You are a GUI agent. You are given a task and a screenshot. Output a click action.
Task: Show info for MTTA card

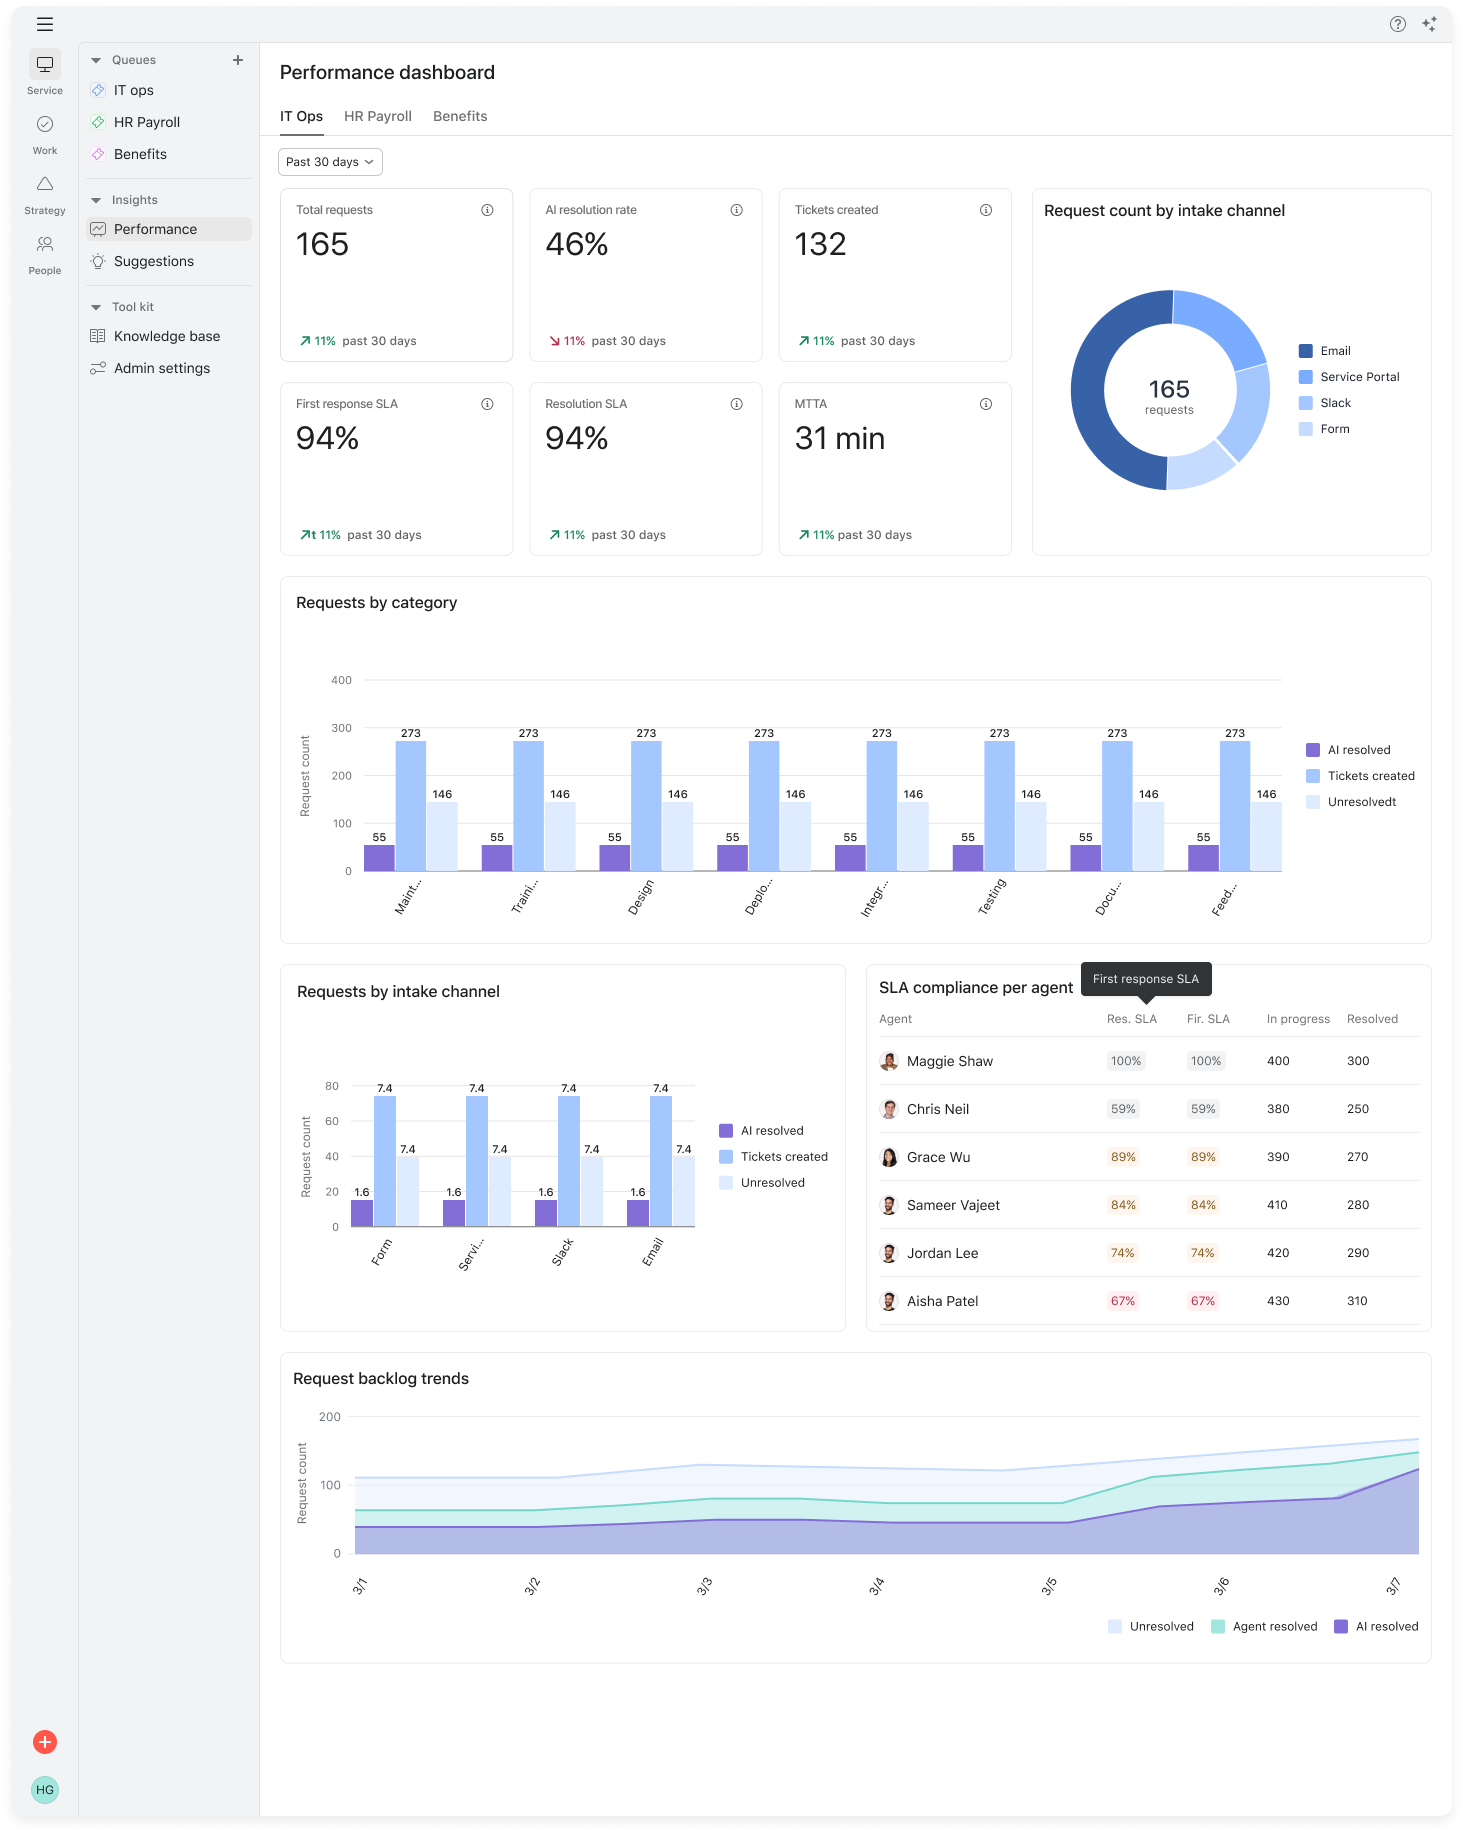[x=986, y=404]
